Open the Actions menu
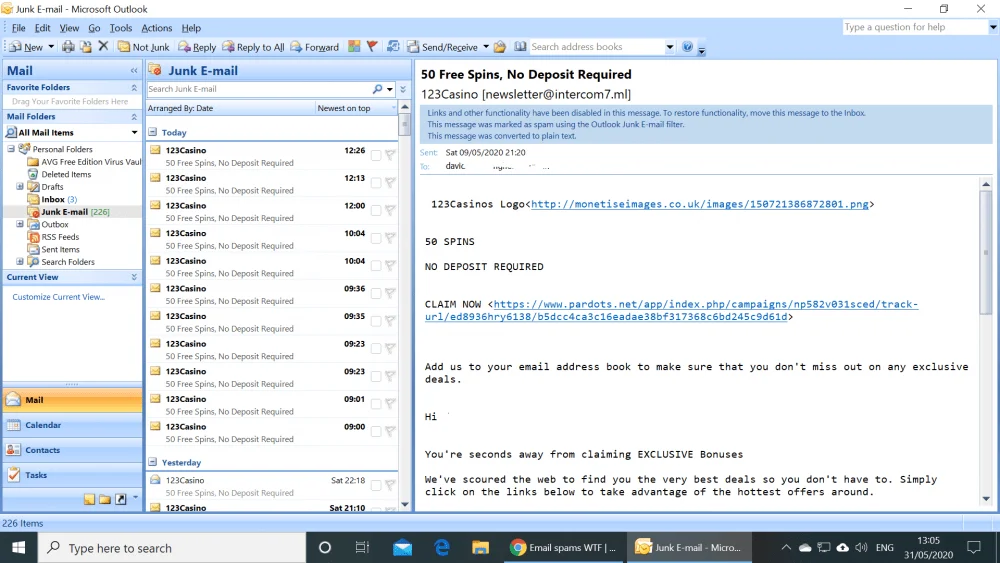The width and height of the screenshot is (1000, 563). click(x=156, y=28)
